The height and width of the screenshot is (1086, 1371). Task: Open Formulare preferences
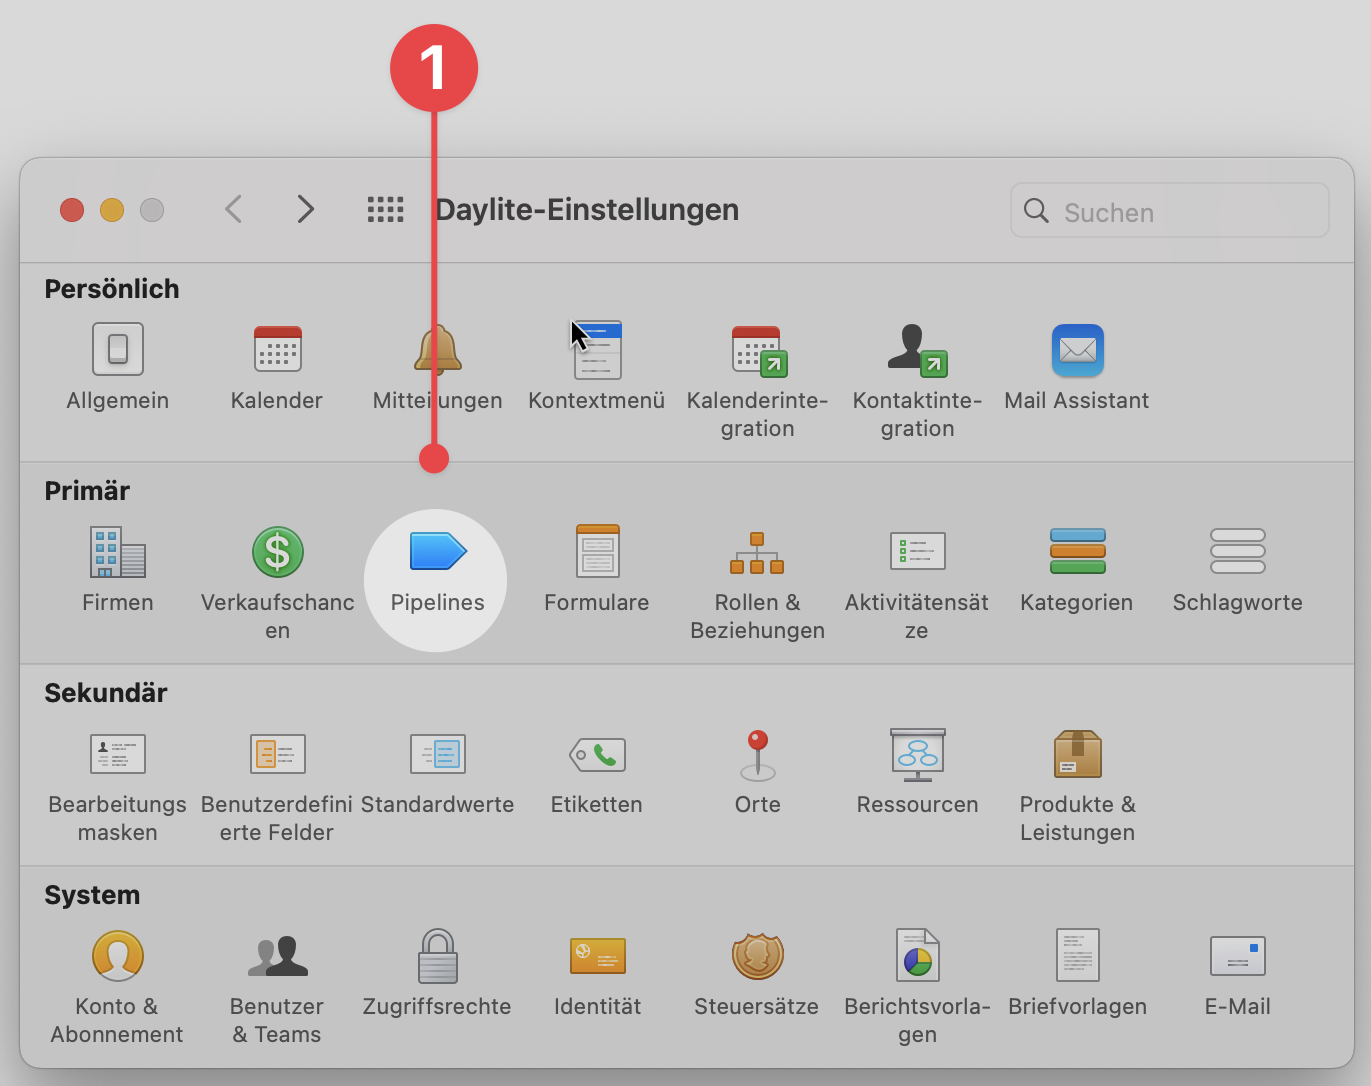pos(597,553)
